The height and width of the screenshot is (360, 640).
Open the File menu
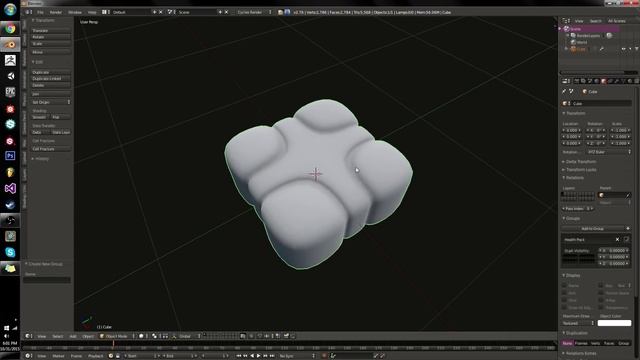pos(40,12)
